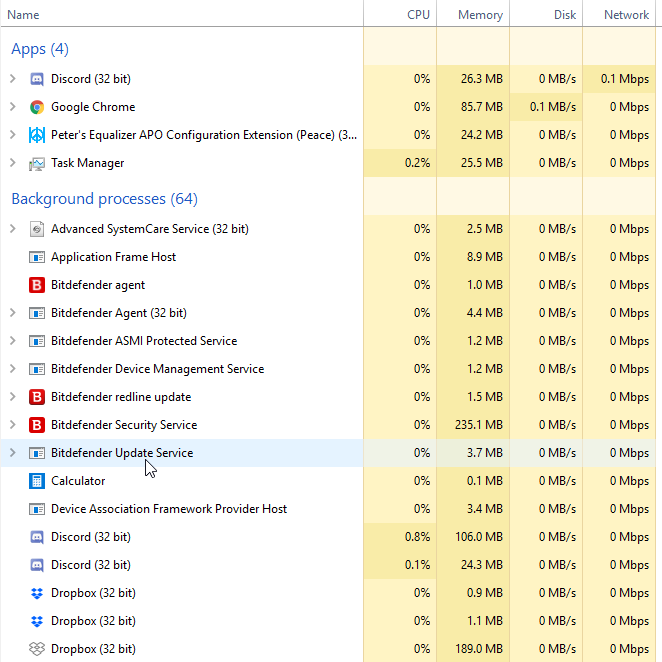Click the Bitdefender Security Service icon

click(37, 425)
